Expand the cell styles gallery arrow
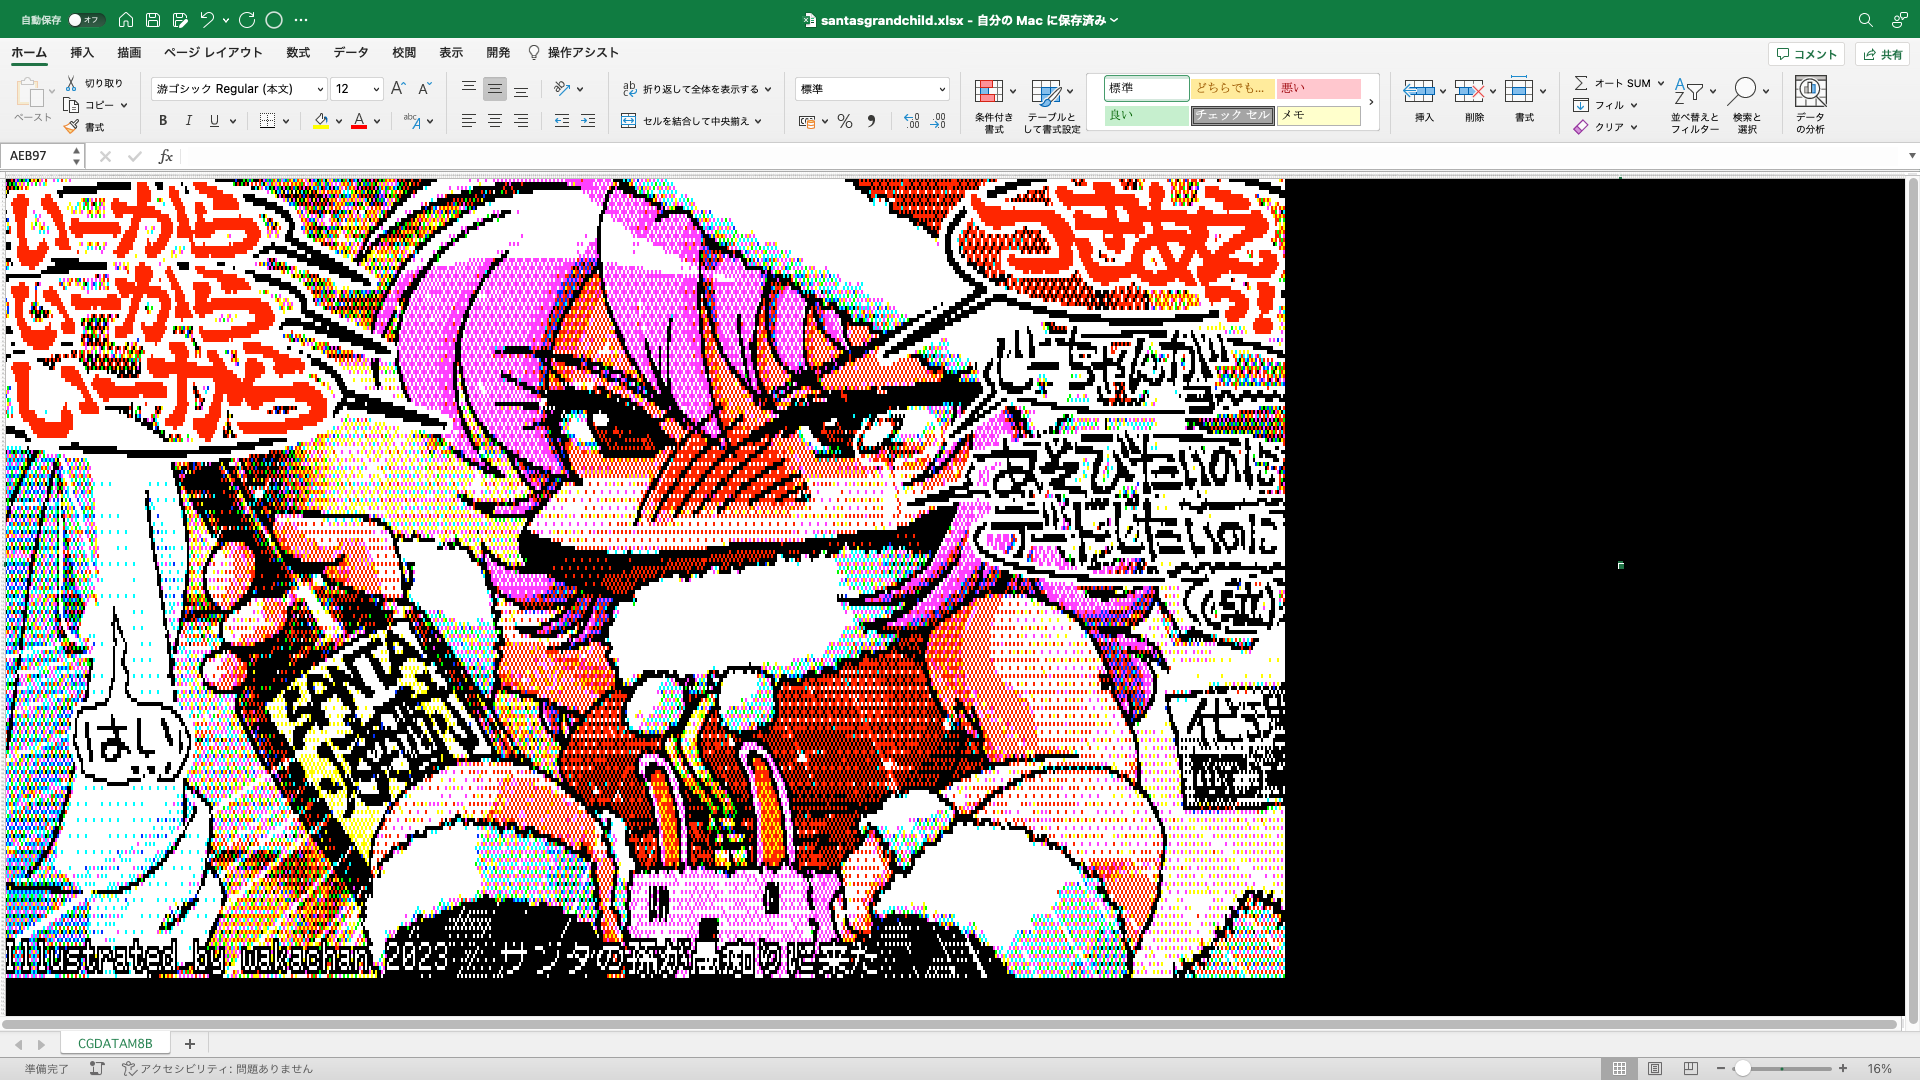The image size is (1920, 1080). tap(1371, 102)
